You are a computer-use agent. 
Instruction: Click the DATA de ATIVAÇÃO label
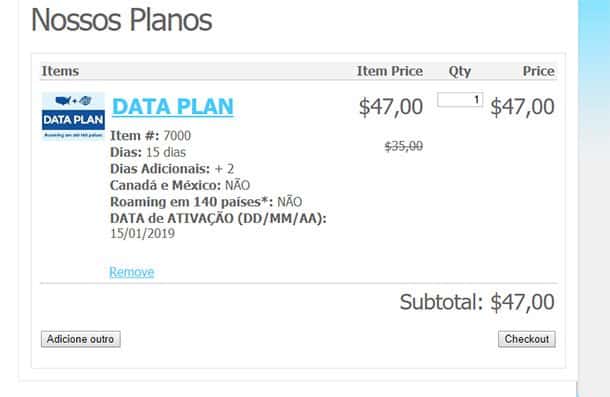218,218
